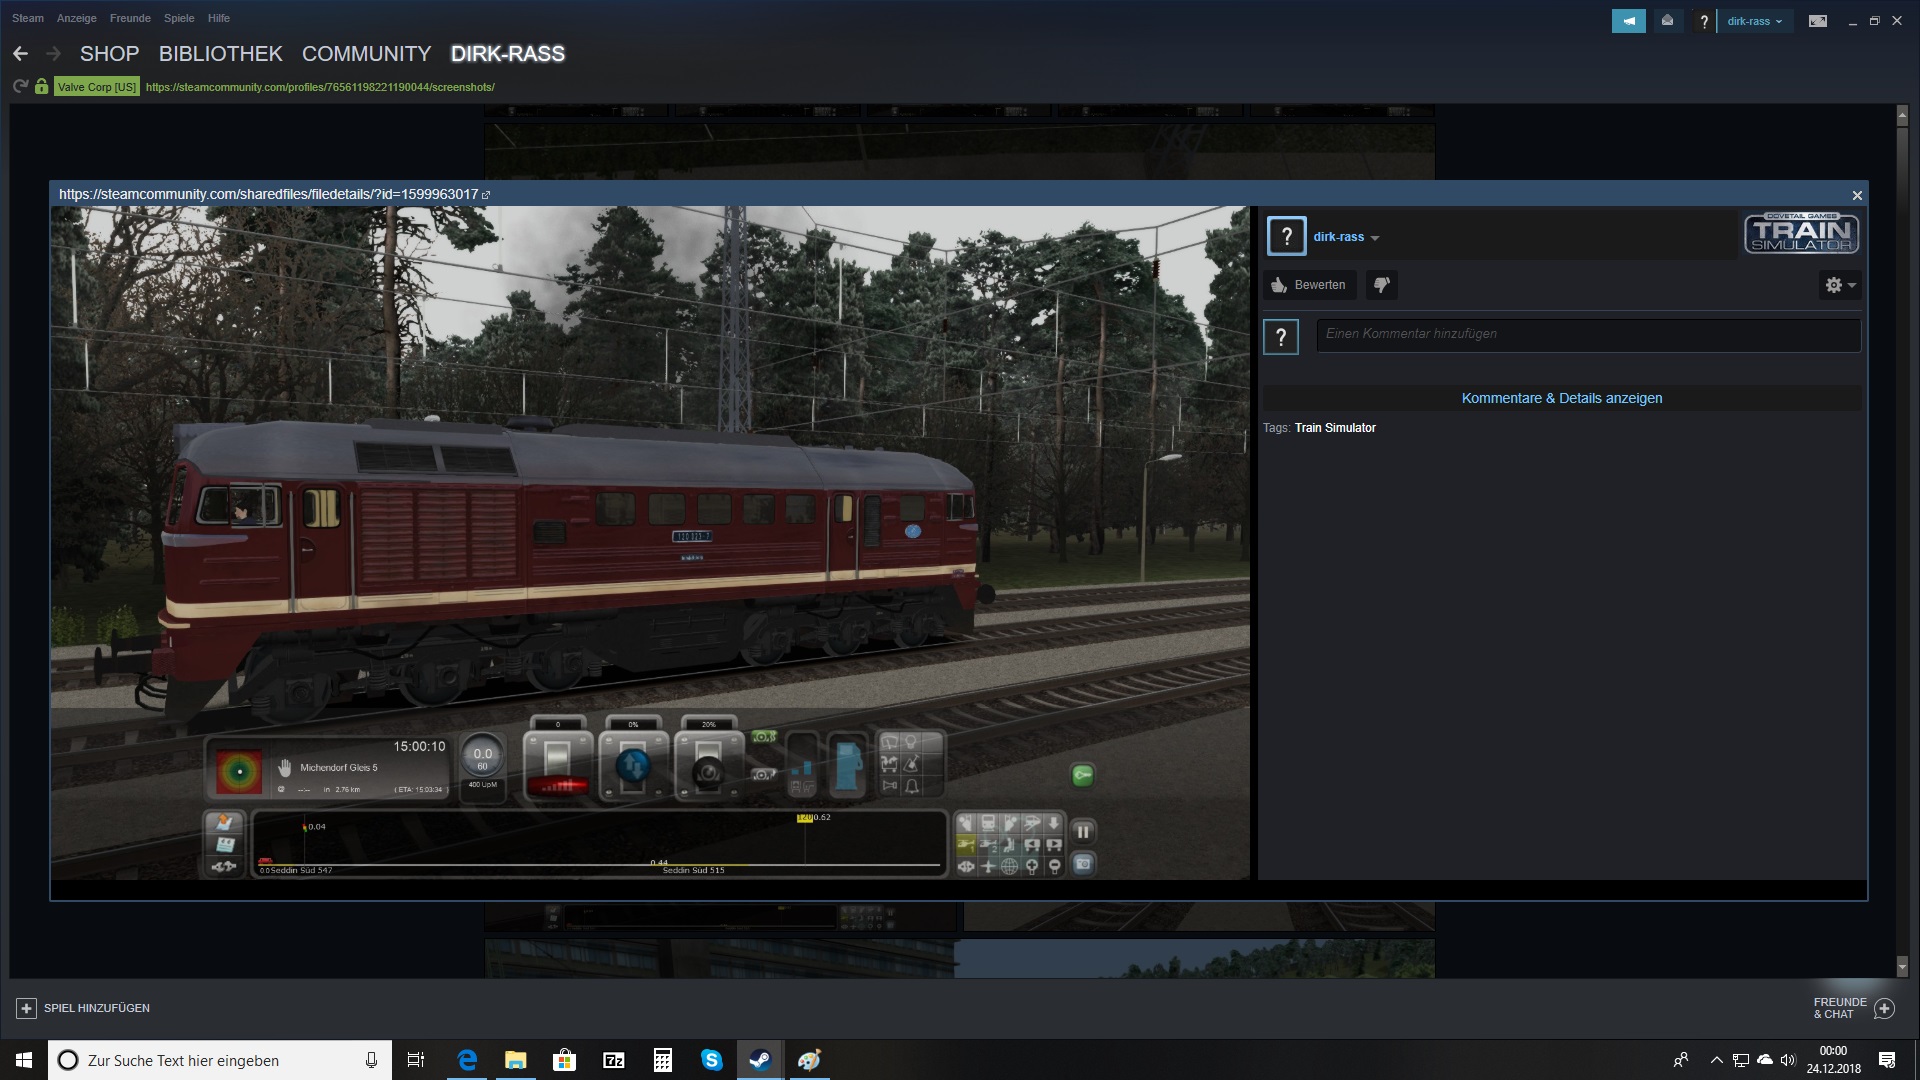This screenshot has width=1920, height=1080.
Task: Click the announcements megaphone icon
Action: [1628, 21]
